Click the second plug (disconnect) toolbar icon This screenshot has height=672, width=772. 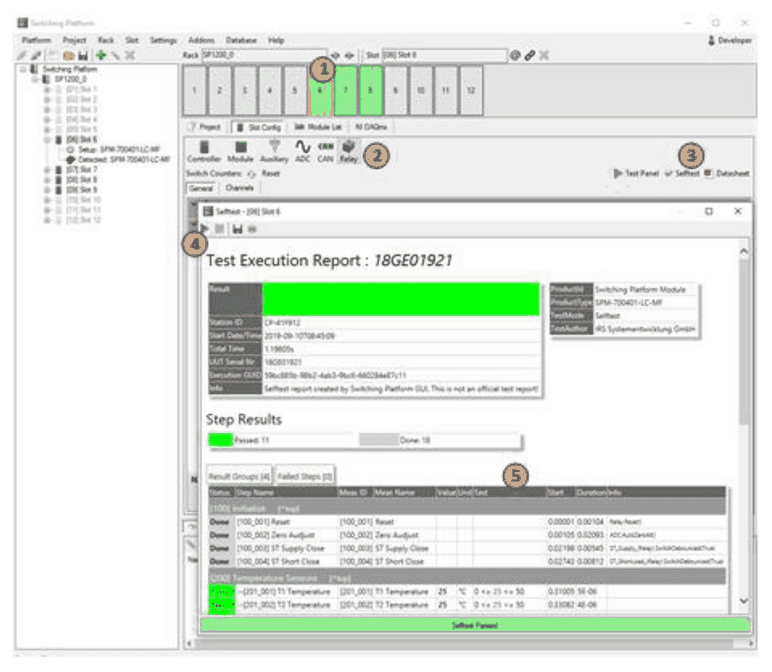35,56
